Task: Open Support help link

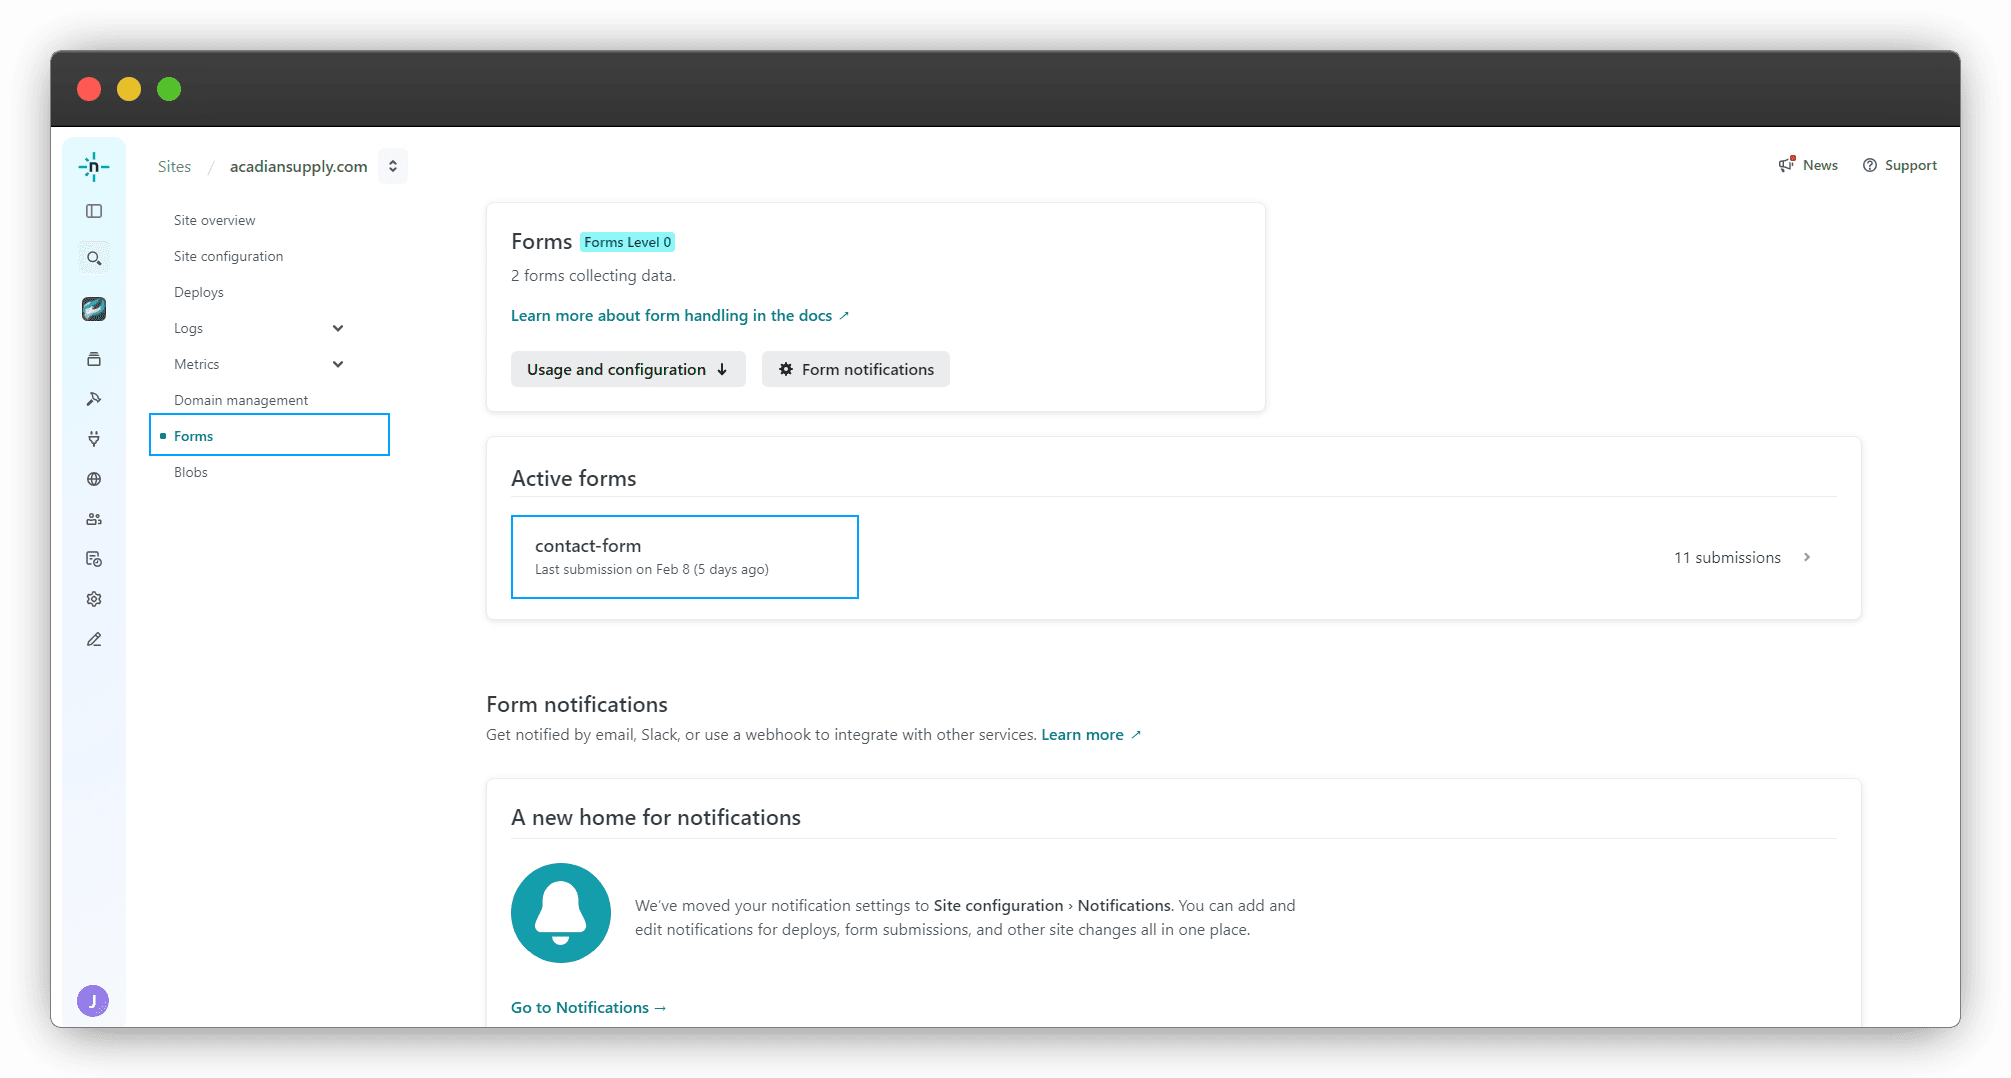Action: 1899,165
